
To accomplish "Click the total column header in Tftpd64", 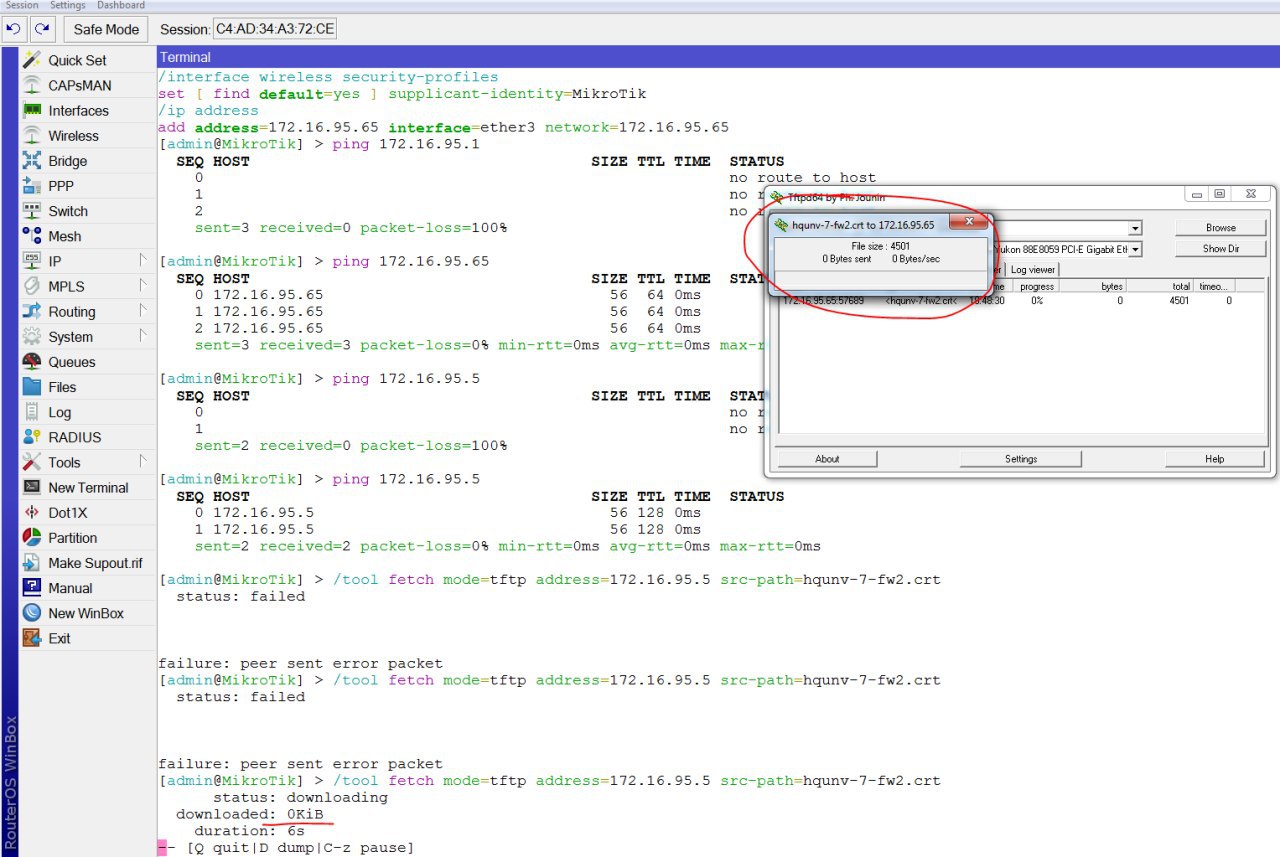I will 1161,286.
